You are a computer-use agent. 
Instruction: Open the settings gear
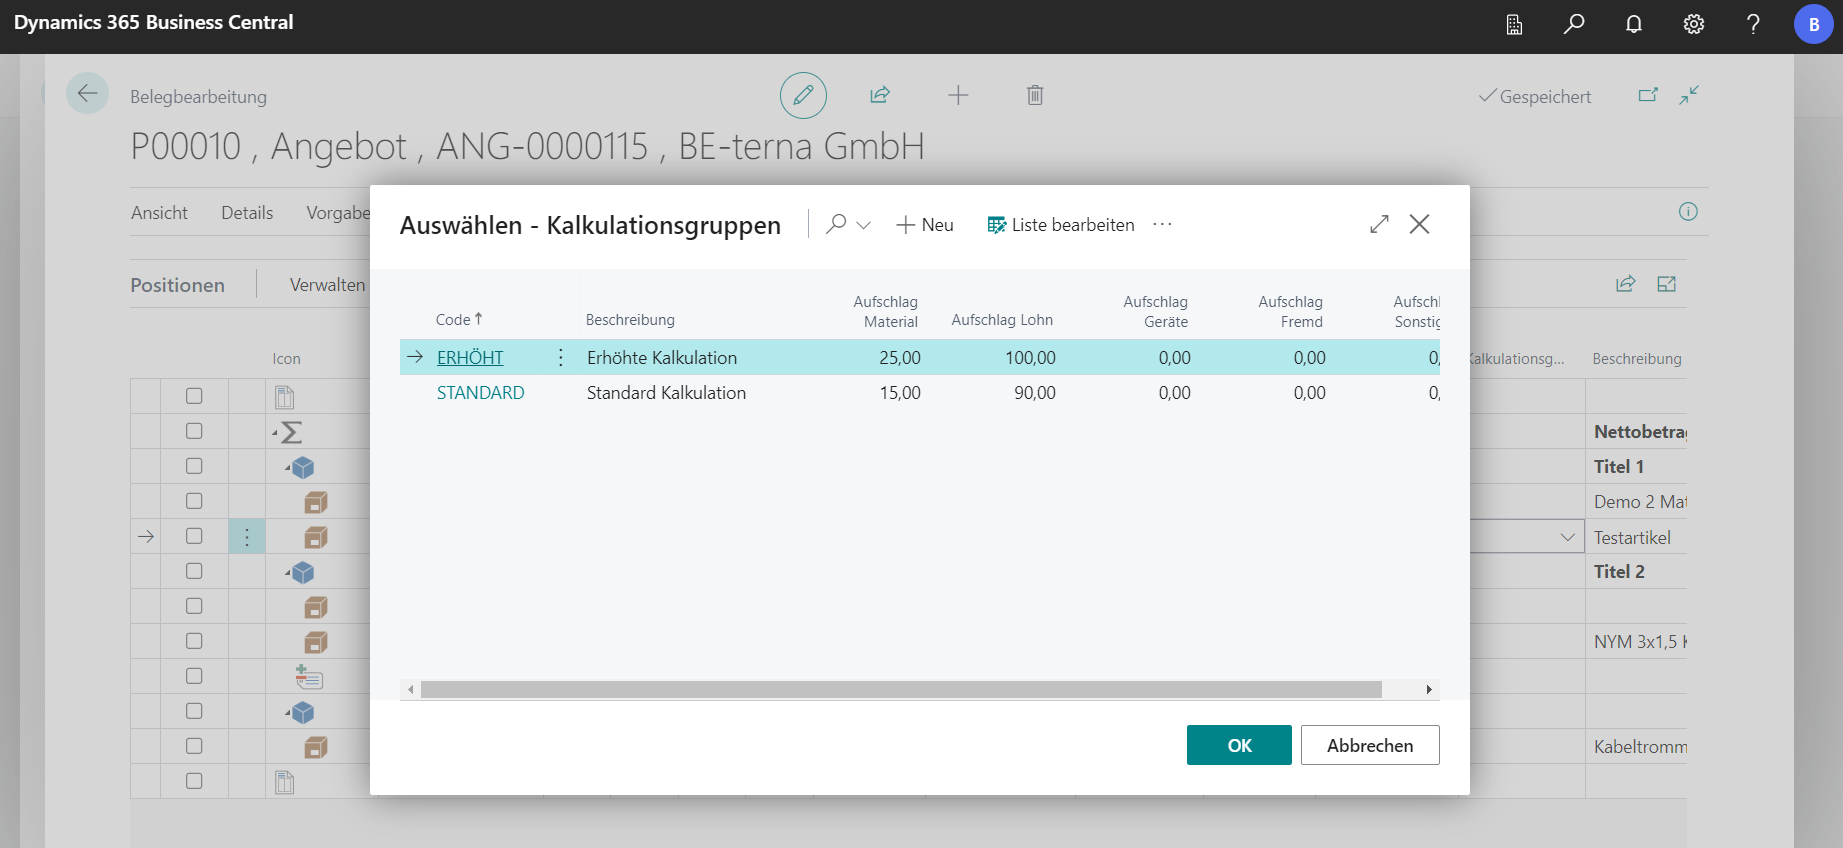coord(1693,24)
